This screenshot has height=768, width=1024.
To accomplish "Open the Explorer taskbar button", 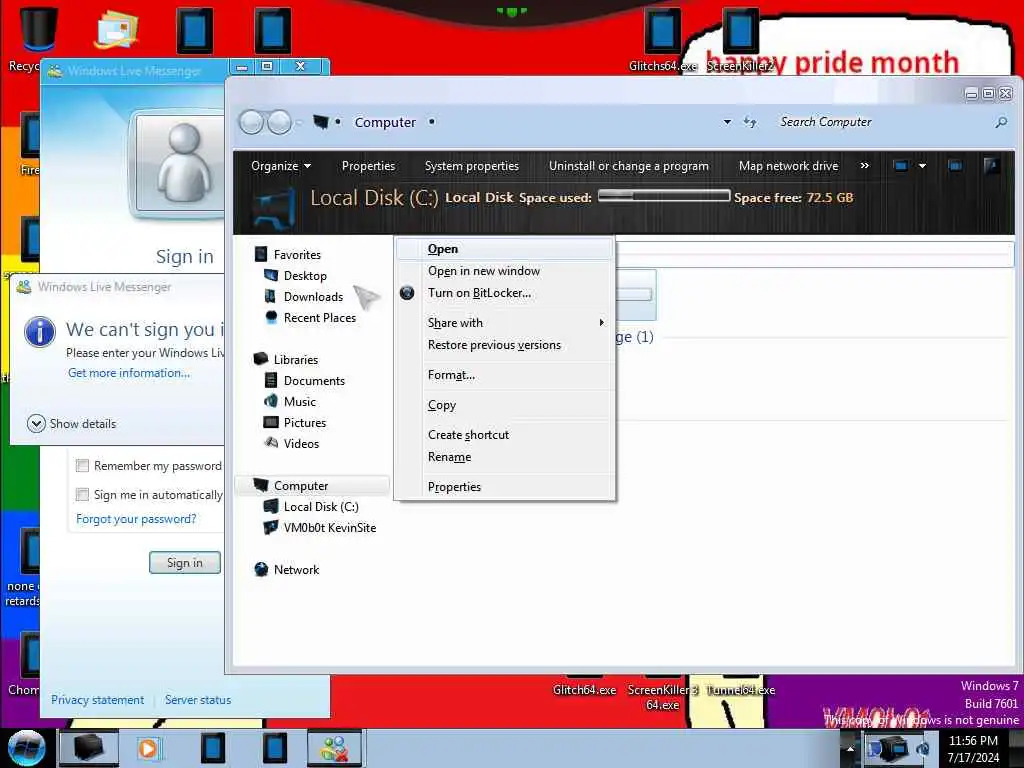I will click(88, 748).
